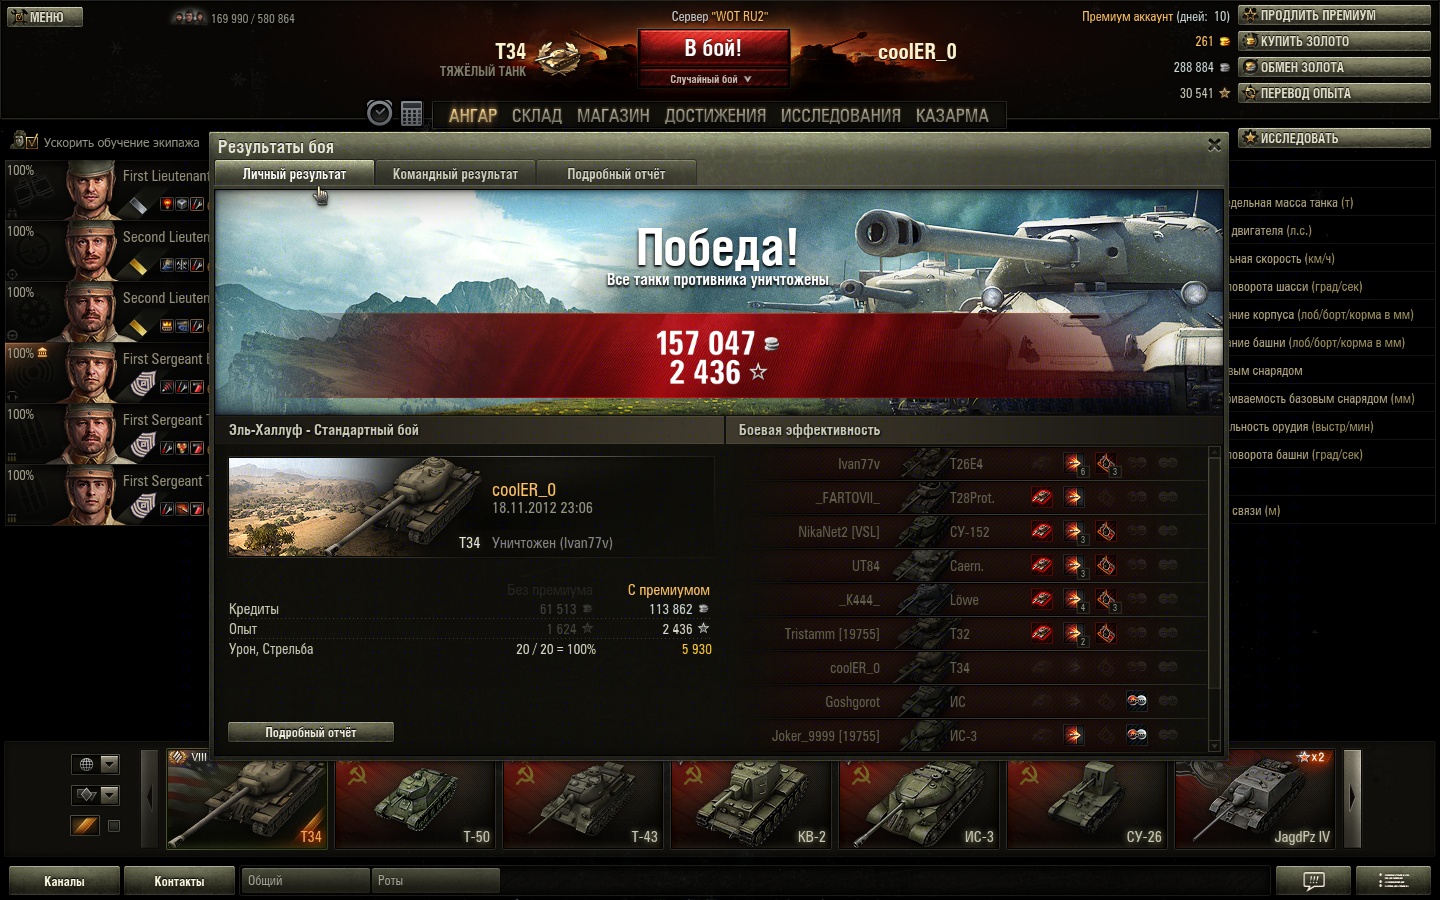This screenshot has width=1440, height=900.
Task: Click the red В бой! button
Action: pyautogui.click(x=713, y=49)
